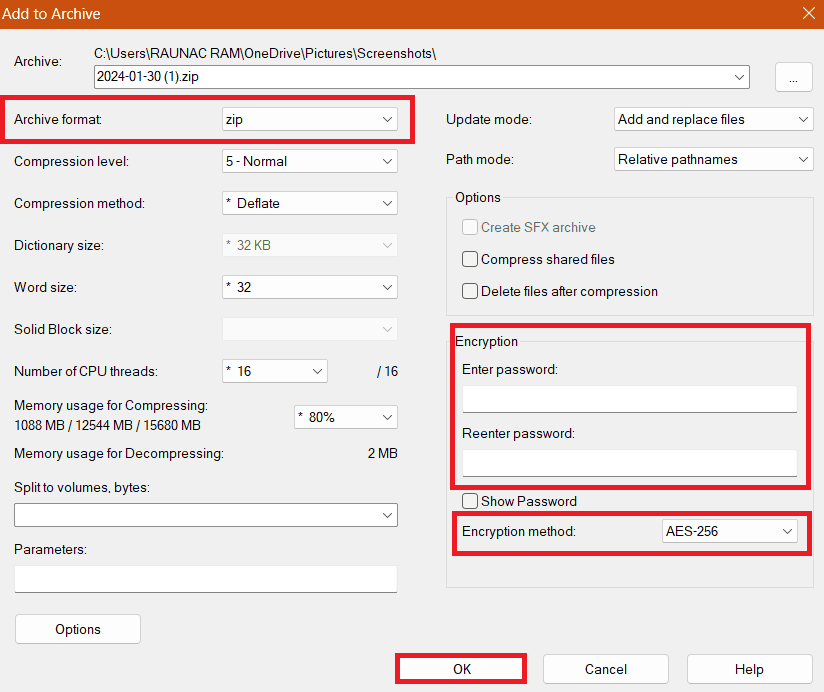Toggle the Show Password checkbox
This screenshot has width=824, height=692.
(470, 501)
